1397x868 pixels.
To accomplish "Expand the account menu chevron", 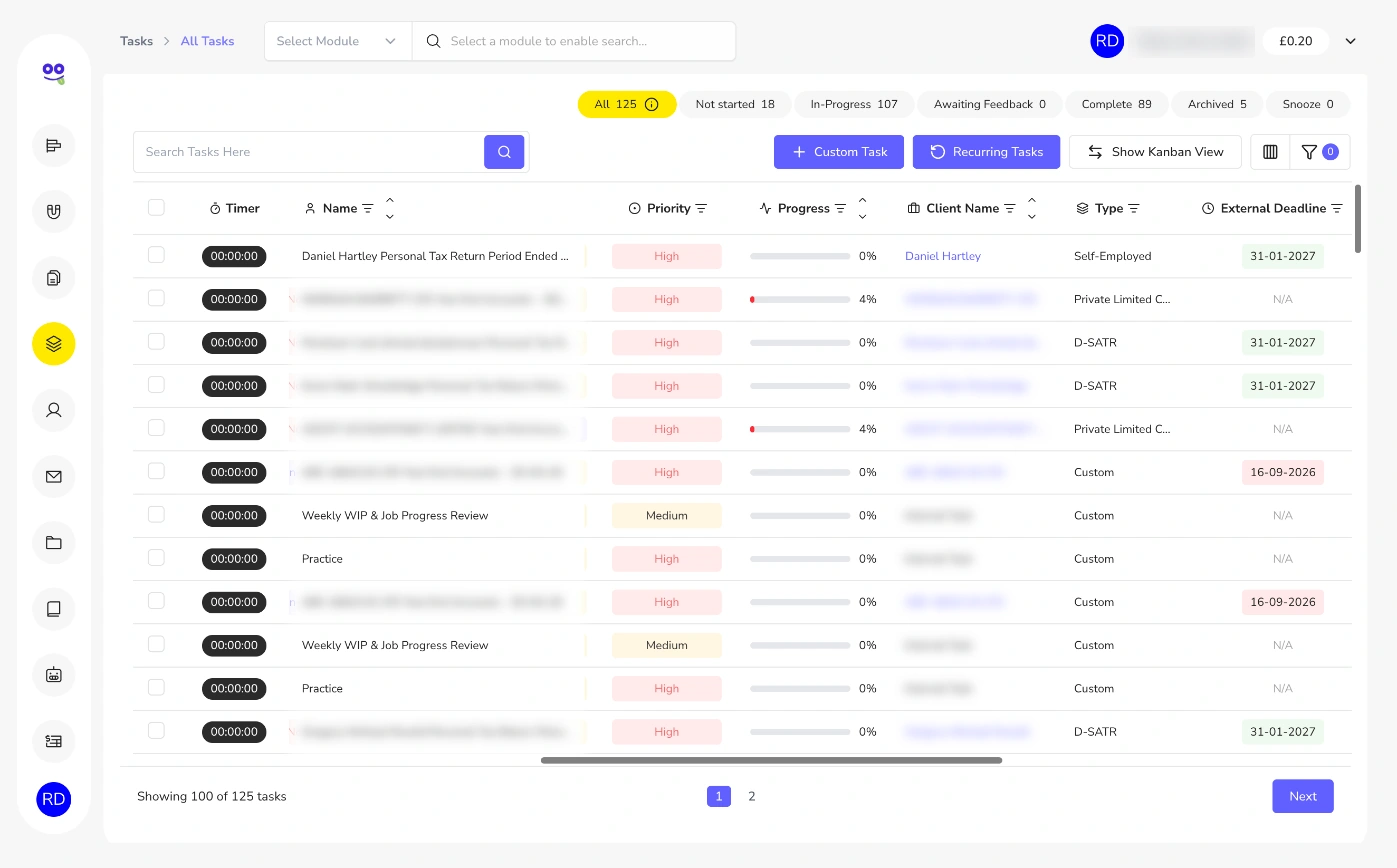I will coord(1350,41).
